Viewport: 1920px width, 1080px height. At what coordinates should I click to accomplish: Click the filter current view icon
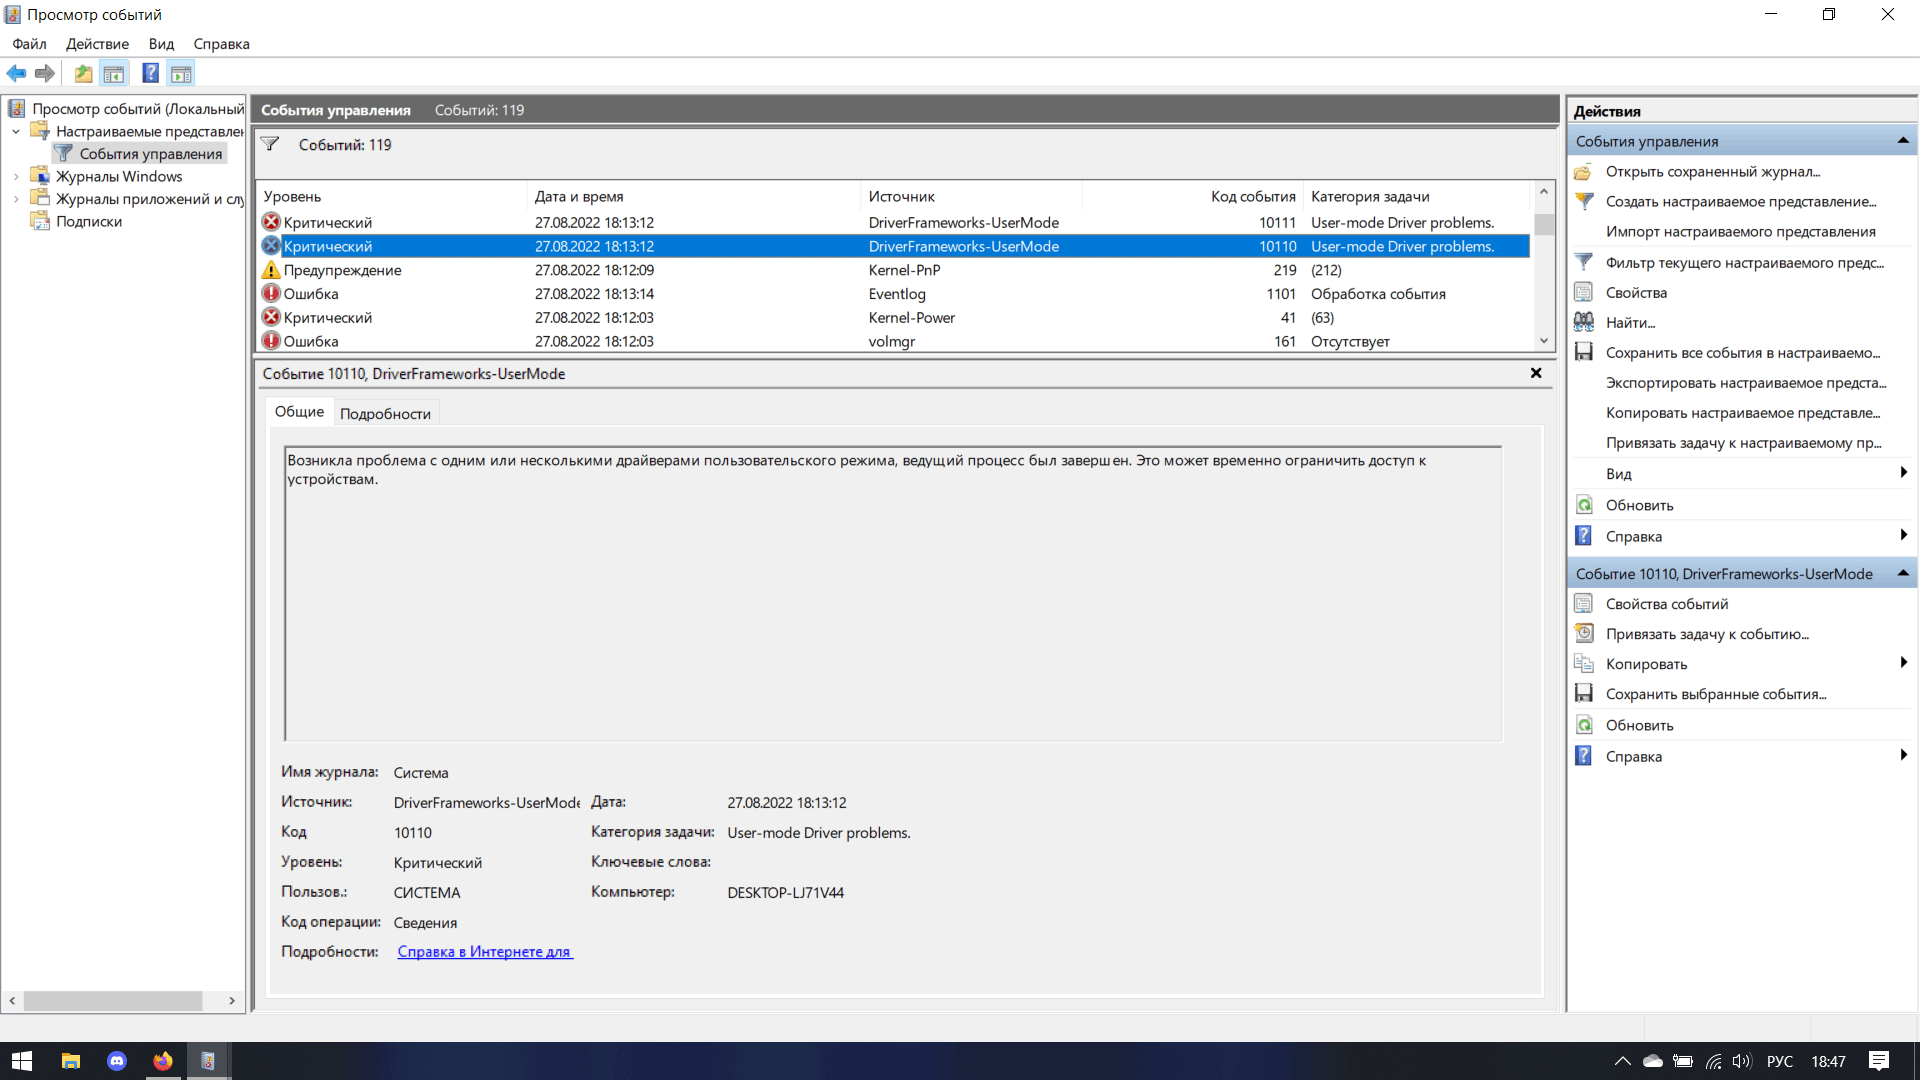coord(1584,263)
